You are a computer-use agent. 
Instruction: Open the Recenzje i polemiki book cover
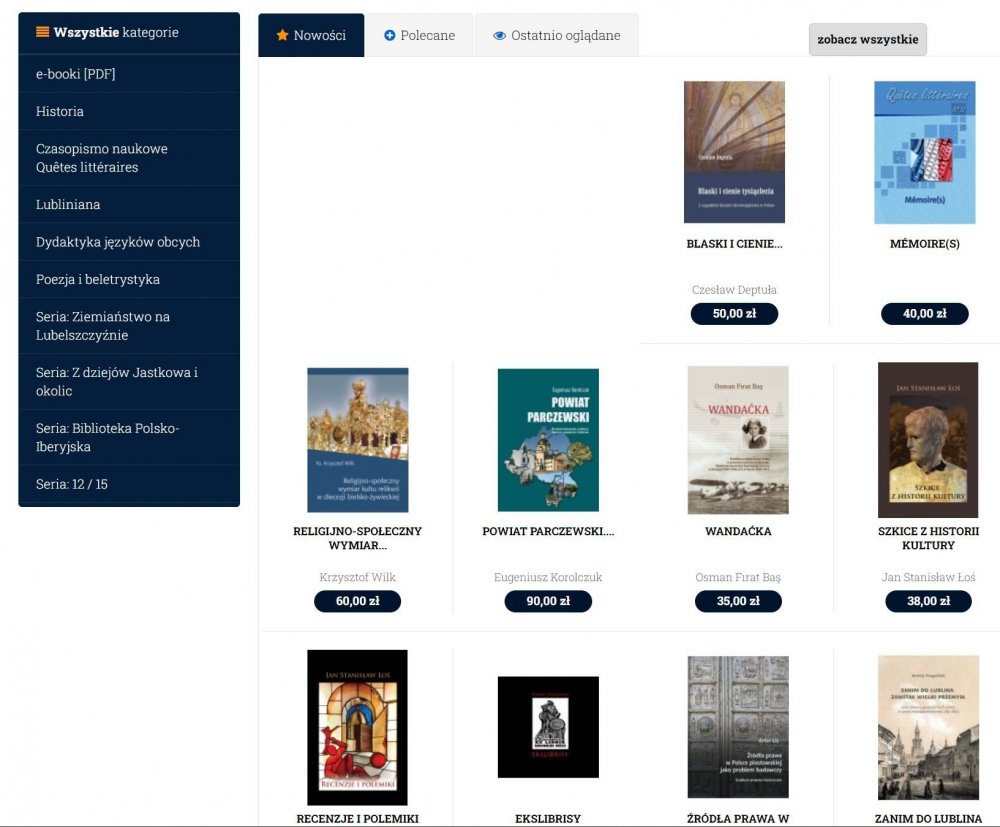point(357,728)
